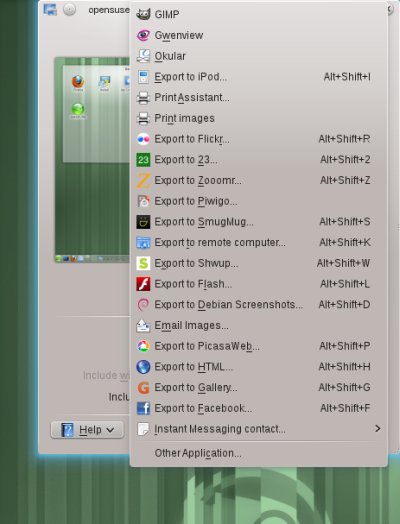Click the Alt+Shift+R shortcut text

pyautogui.click(x=344, y=139)
